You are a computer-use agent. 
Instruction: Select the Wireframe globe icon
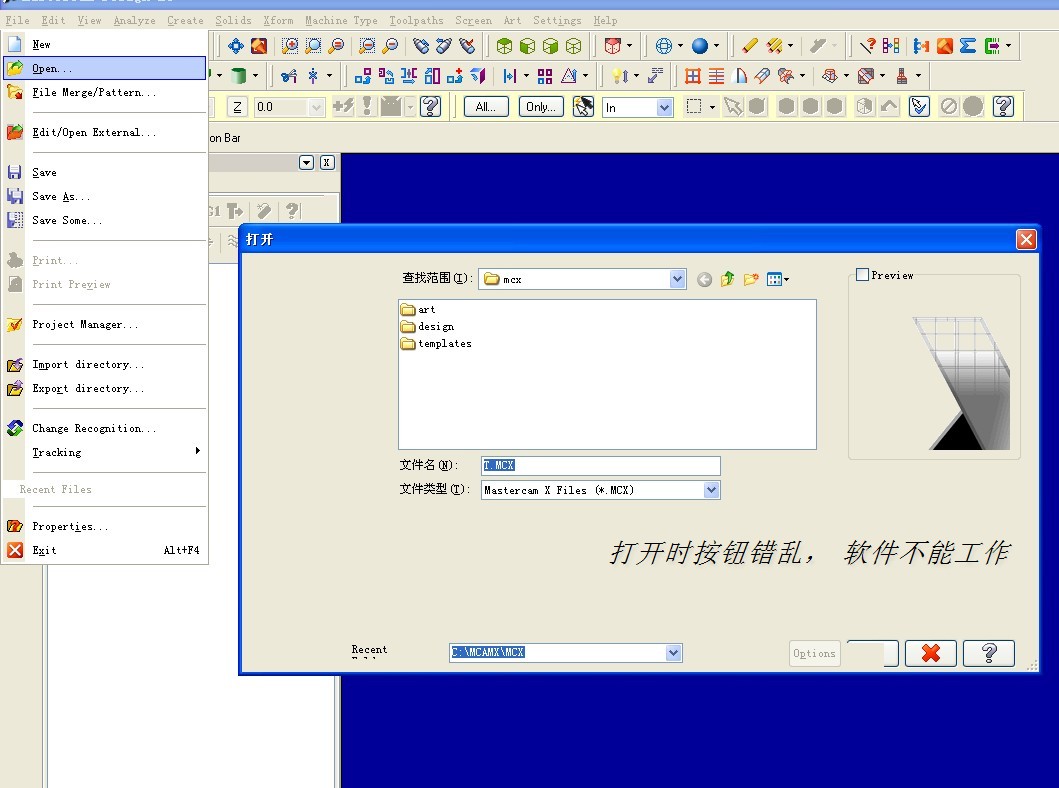664,46
